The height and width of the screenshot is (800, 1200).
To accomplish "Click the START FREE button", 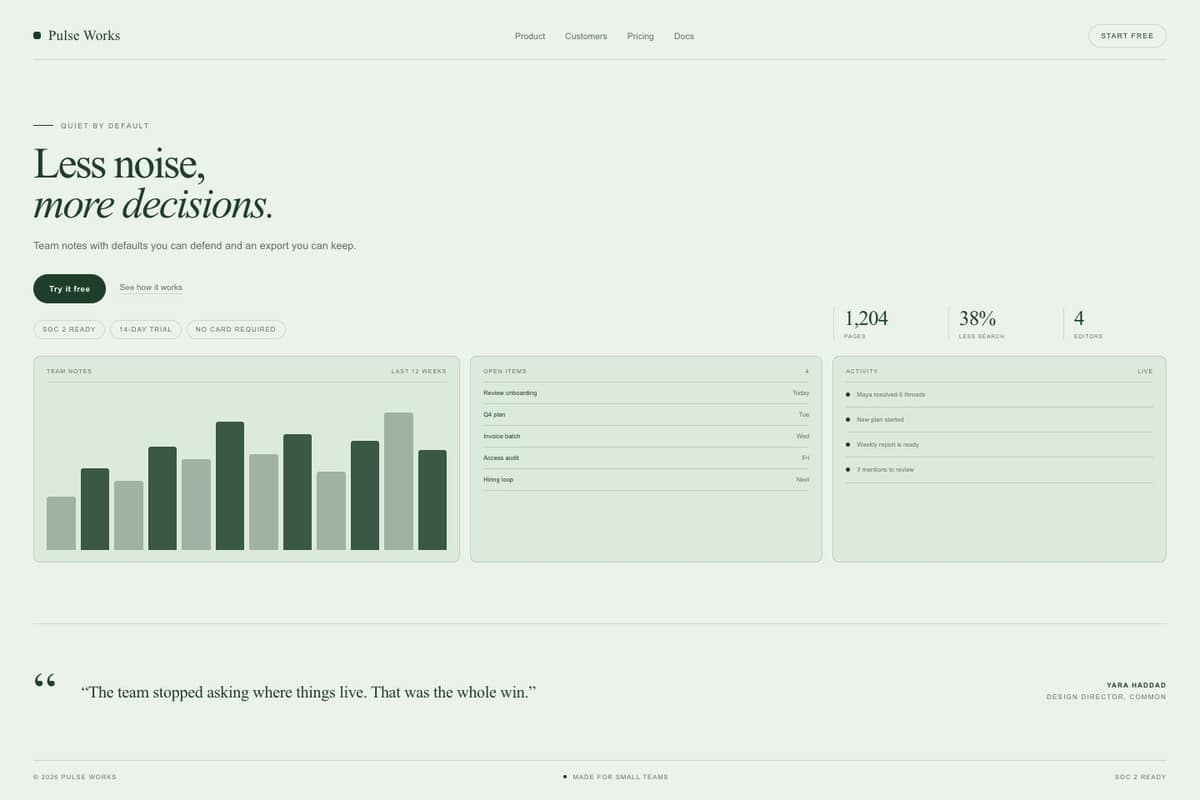I will tap(1127, 36).
